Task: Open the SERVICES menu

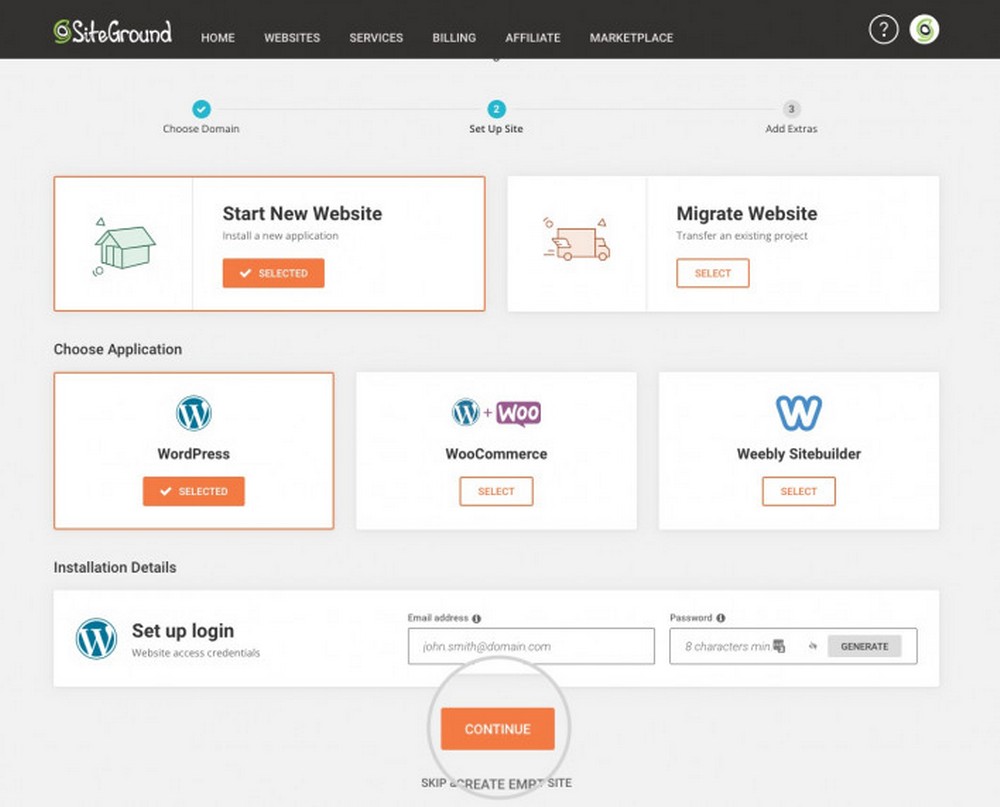Action: click(376, 38)
